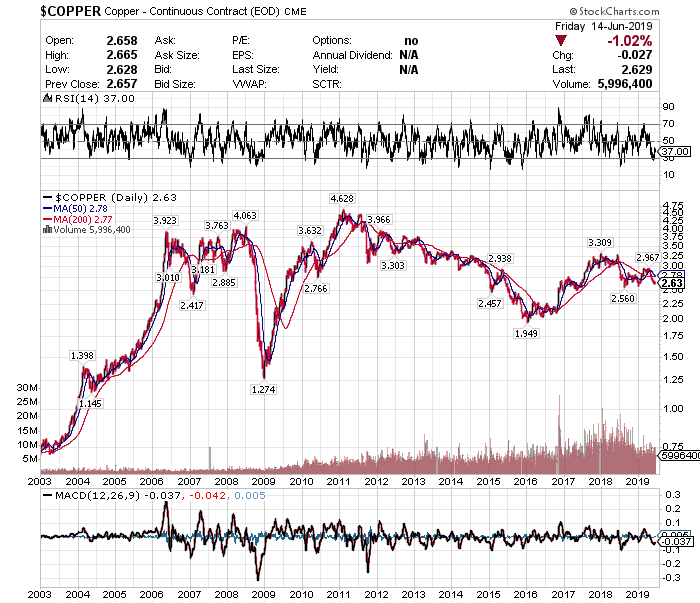Click the 'Friday 14-Jun-2019' date text
The image size is (700, 603).
(x=604, y=26)
